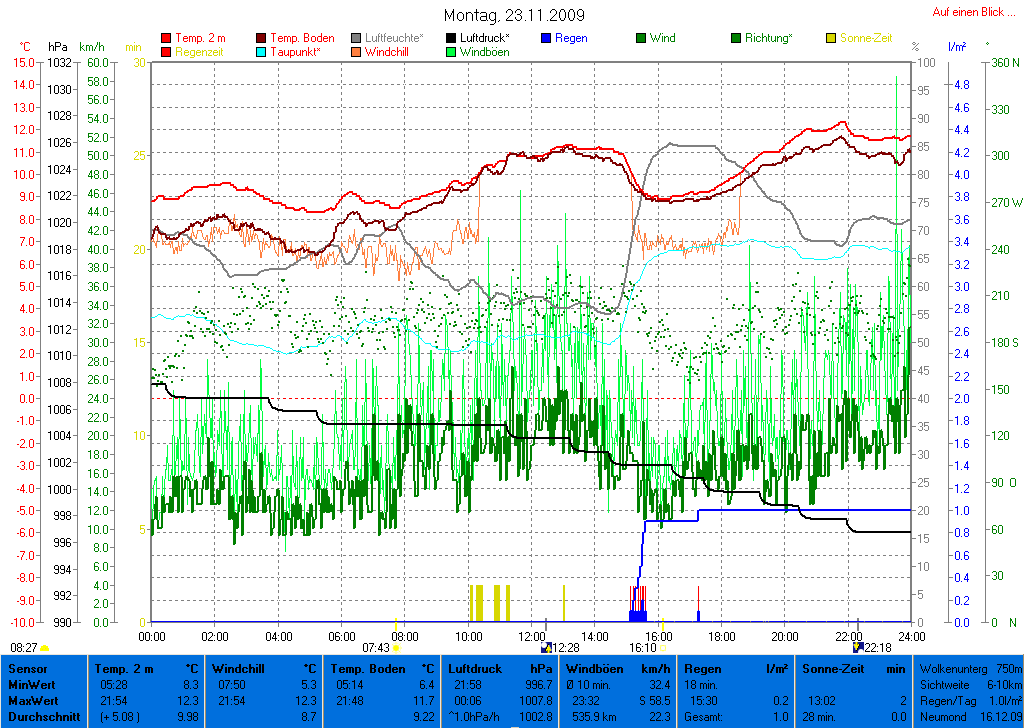1024x728 pixels.
Task: Click the blue Regen legend square
Action: (546, 38)
